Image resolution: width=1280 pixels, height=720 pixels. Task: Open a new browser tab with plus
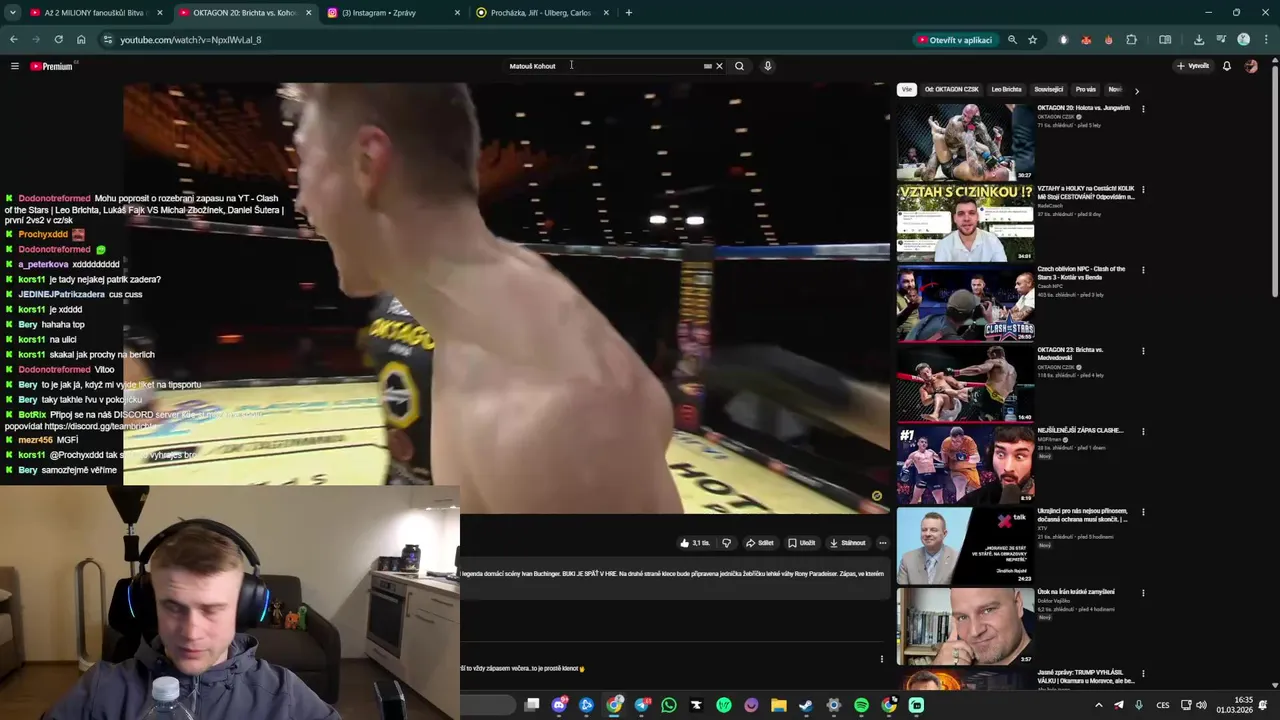tap(628, 13)
